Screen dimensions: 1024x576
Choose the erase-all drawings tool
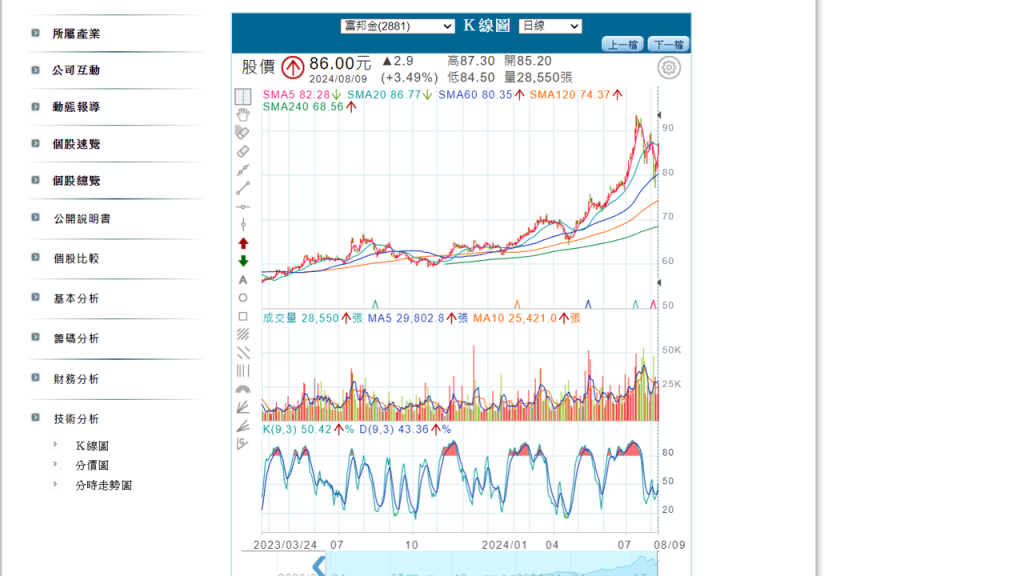242,133
